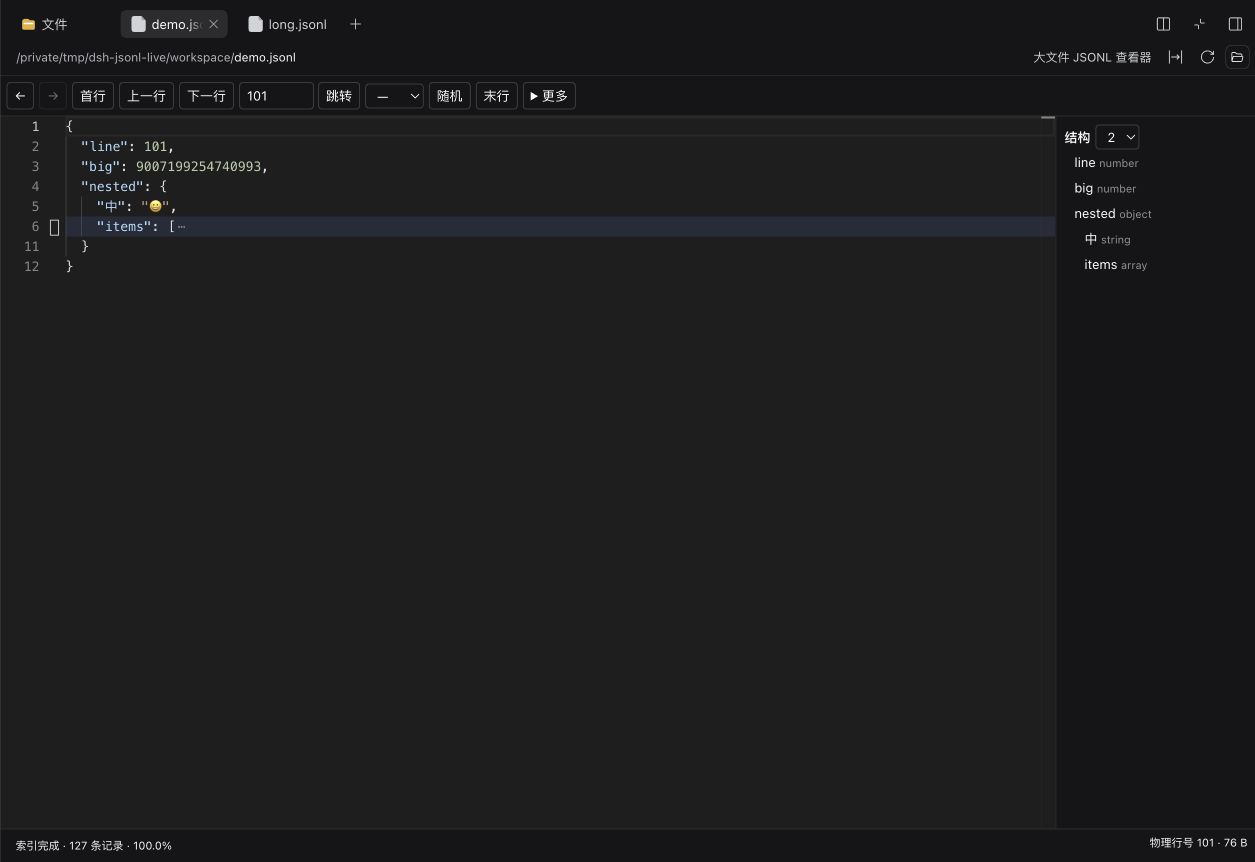
Task: Select the 中 string structure entry
Action: coord(1107,239)
